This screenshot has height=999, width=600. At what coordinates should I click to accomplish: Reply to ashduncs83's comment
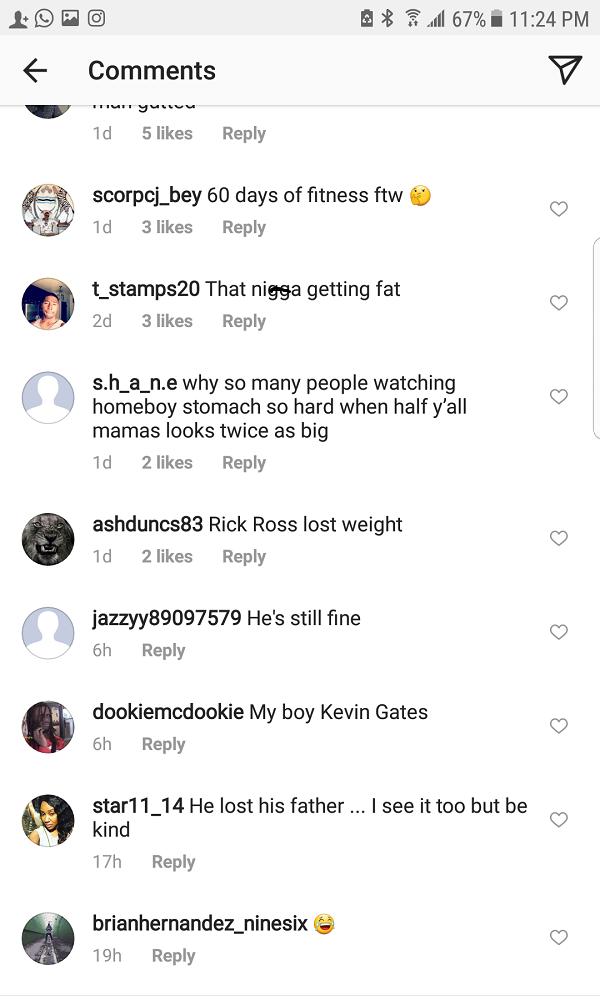(244, 556)
